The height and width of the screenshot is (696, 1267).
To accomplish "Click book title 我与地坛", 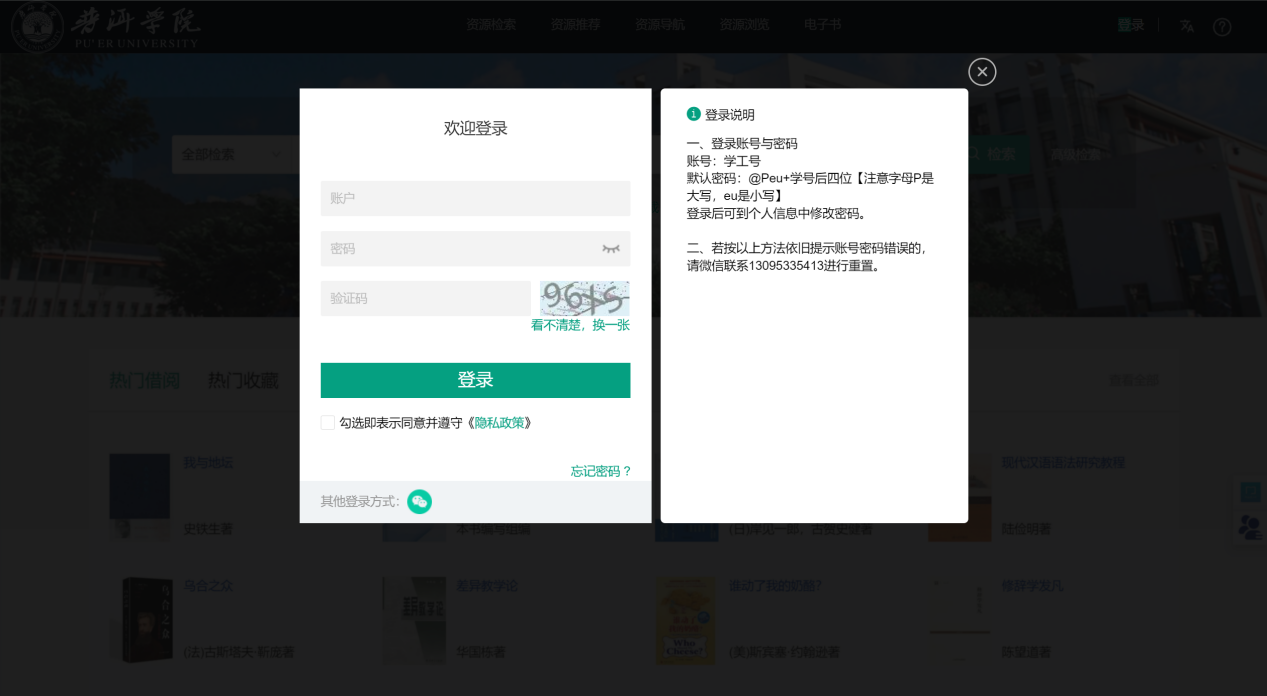I will [x=208, y=463].
